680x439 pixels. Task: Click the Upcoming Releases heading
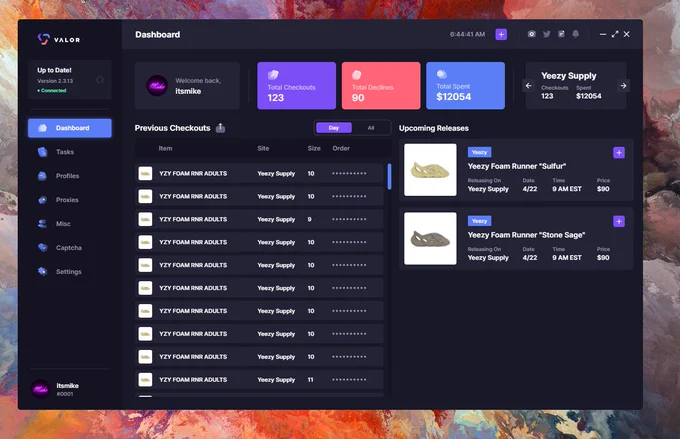coord(434,128)
